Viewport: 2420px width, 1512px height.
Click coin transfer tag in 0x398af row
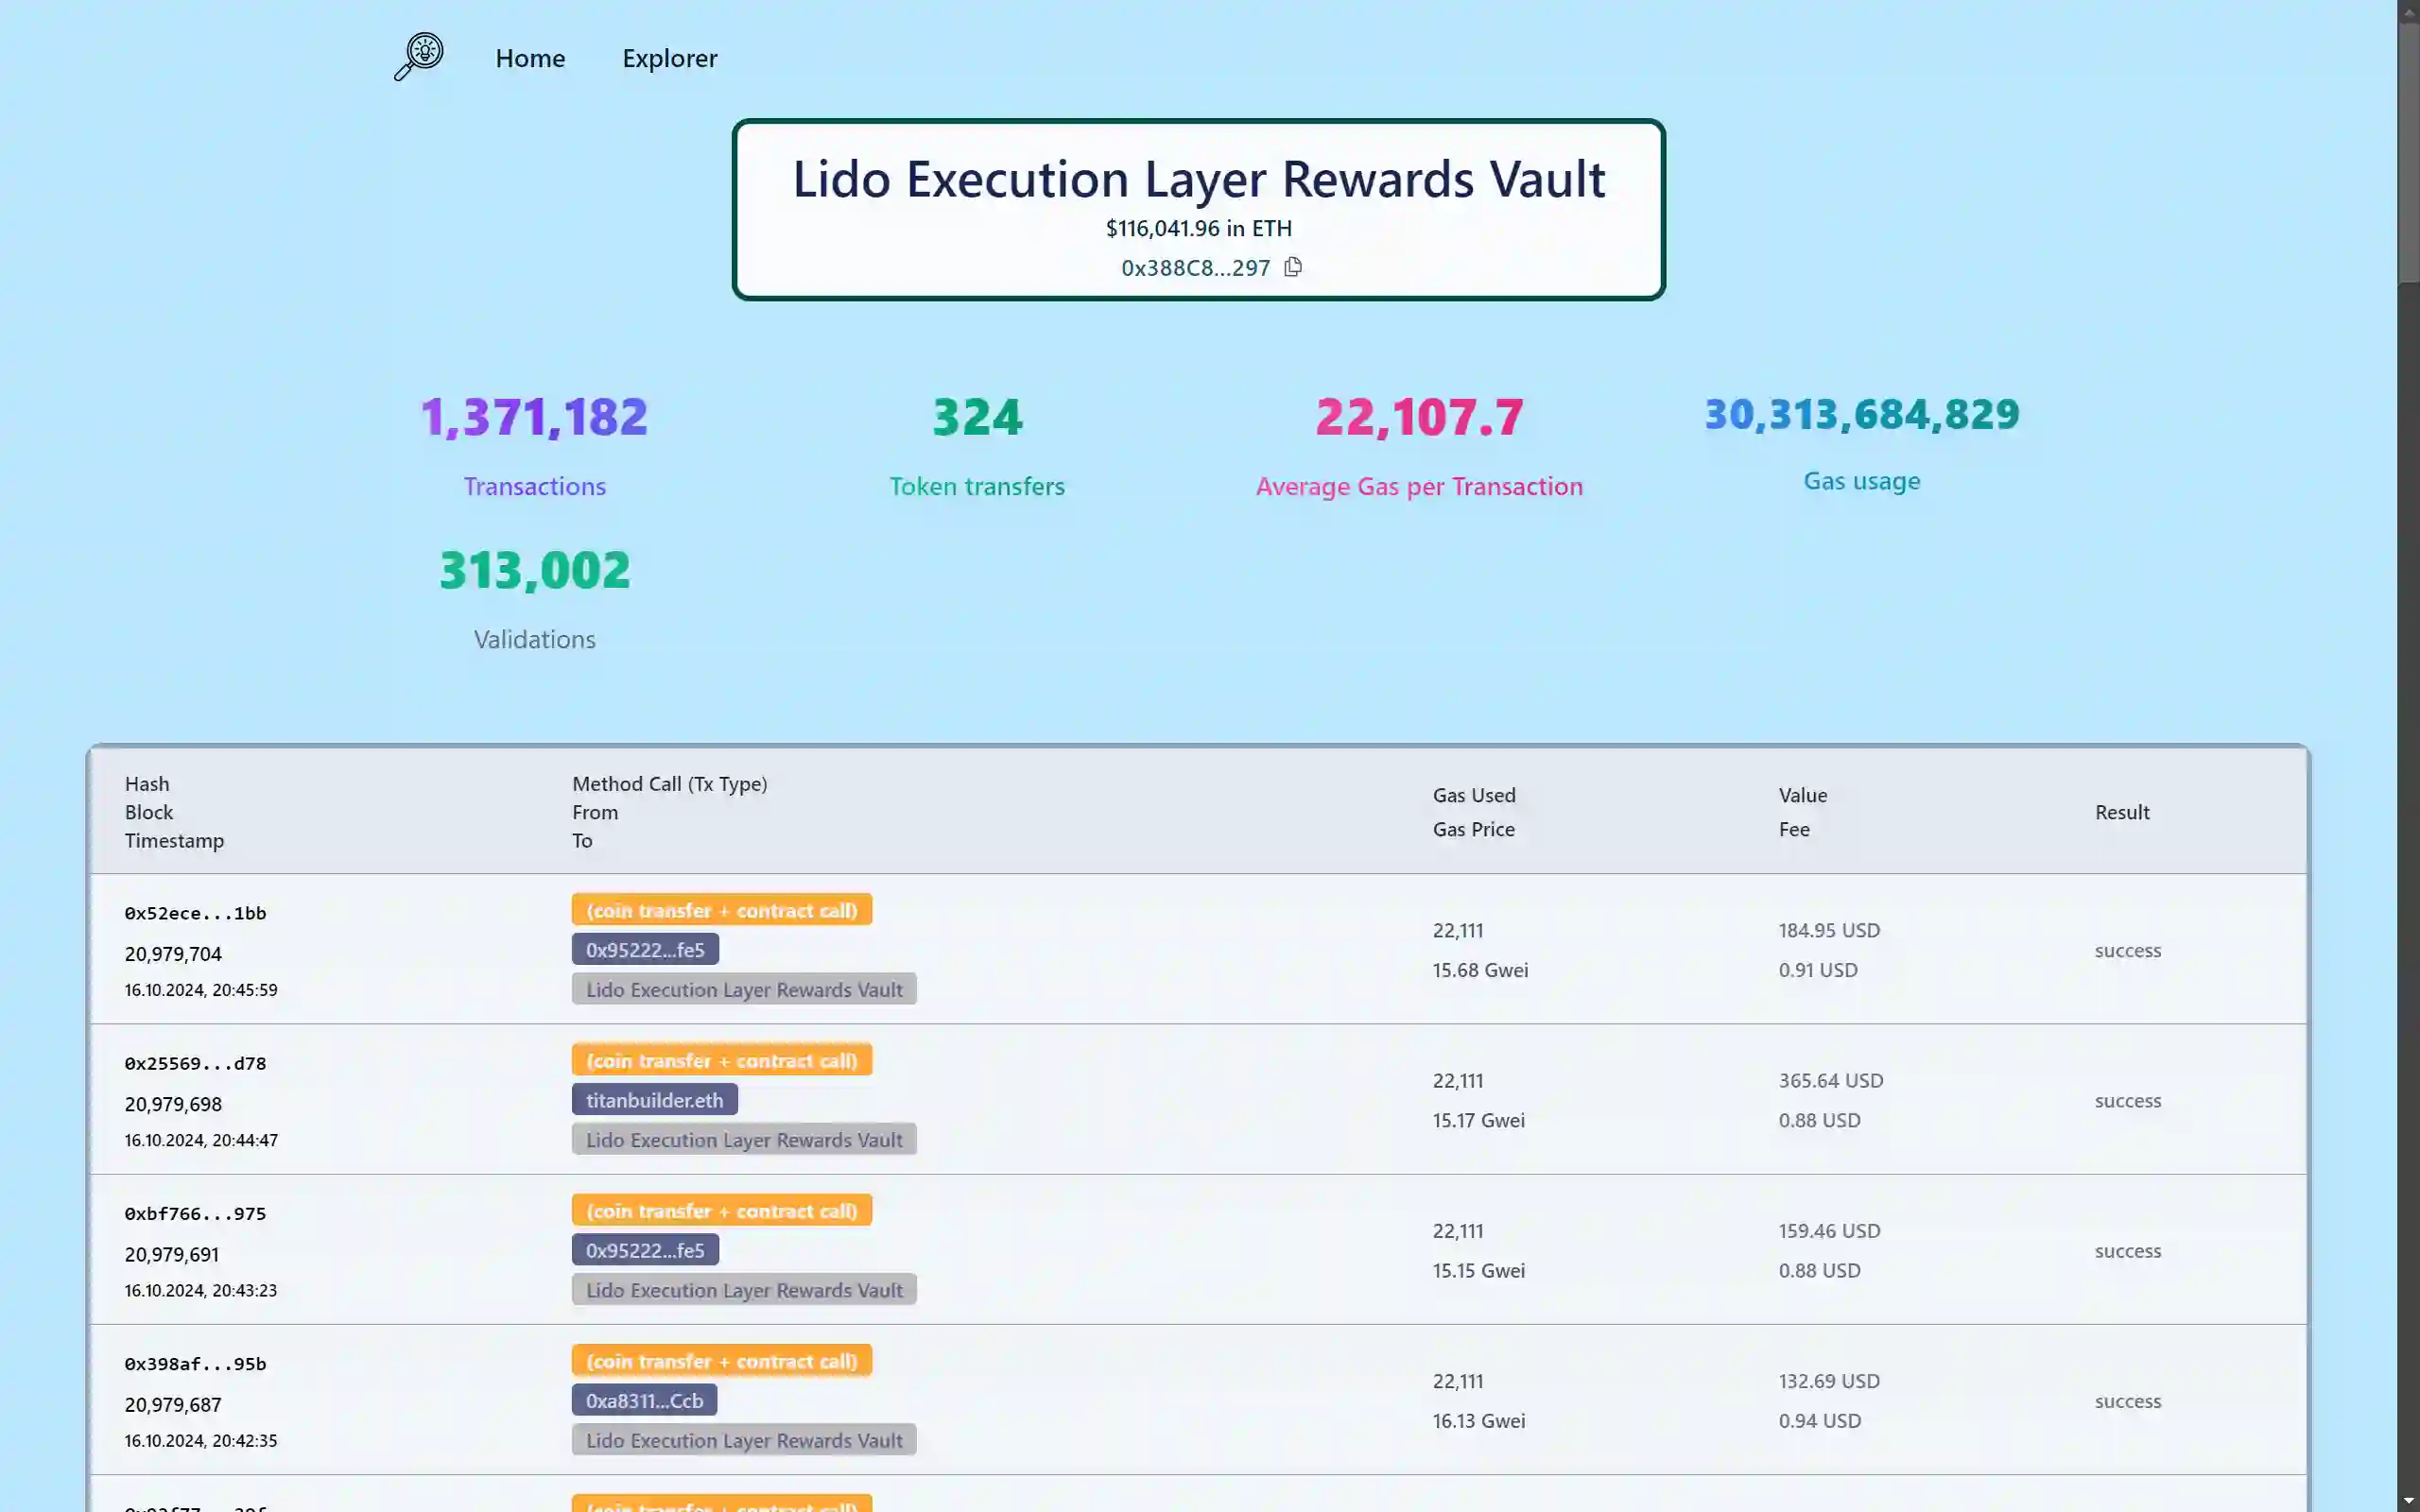(722, 1361)
